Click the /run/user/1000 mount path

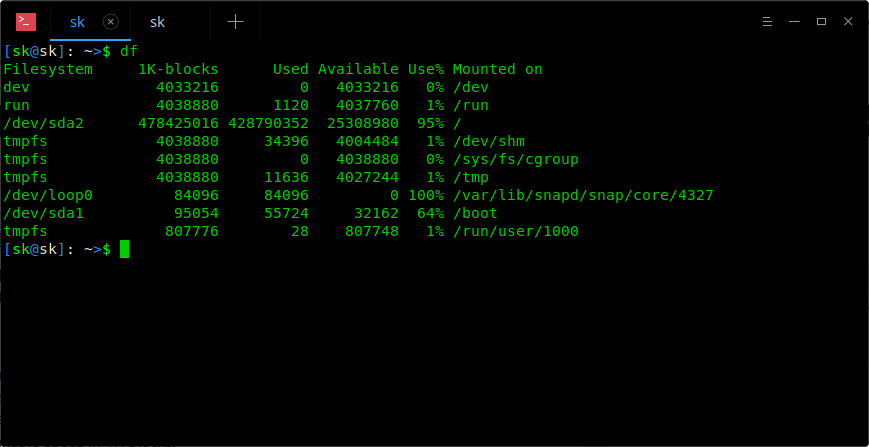click(515, 231)
